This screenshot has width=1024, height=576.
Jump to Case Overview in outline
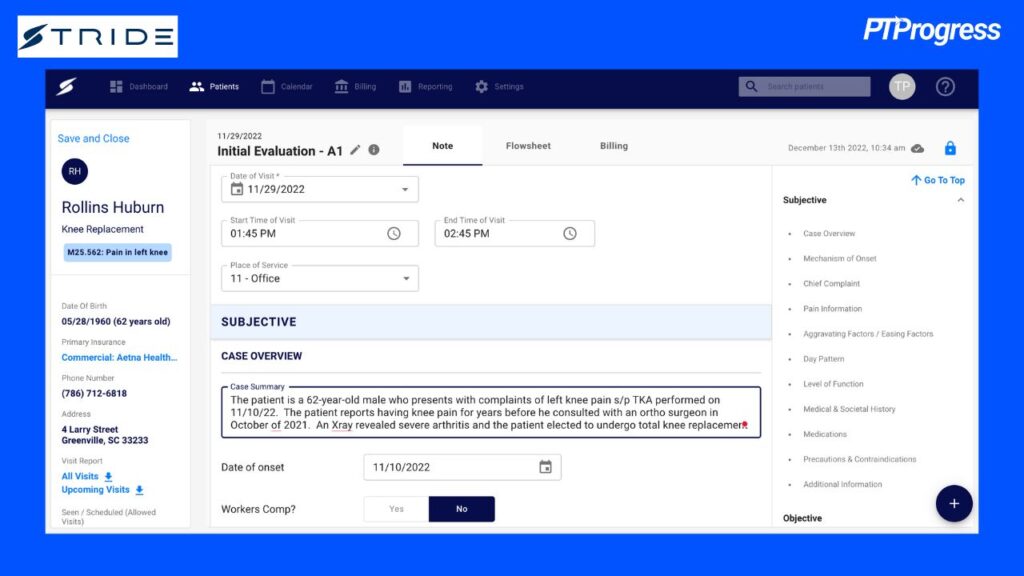pyautogui.click(x=829, y=233)
